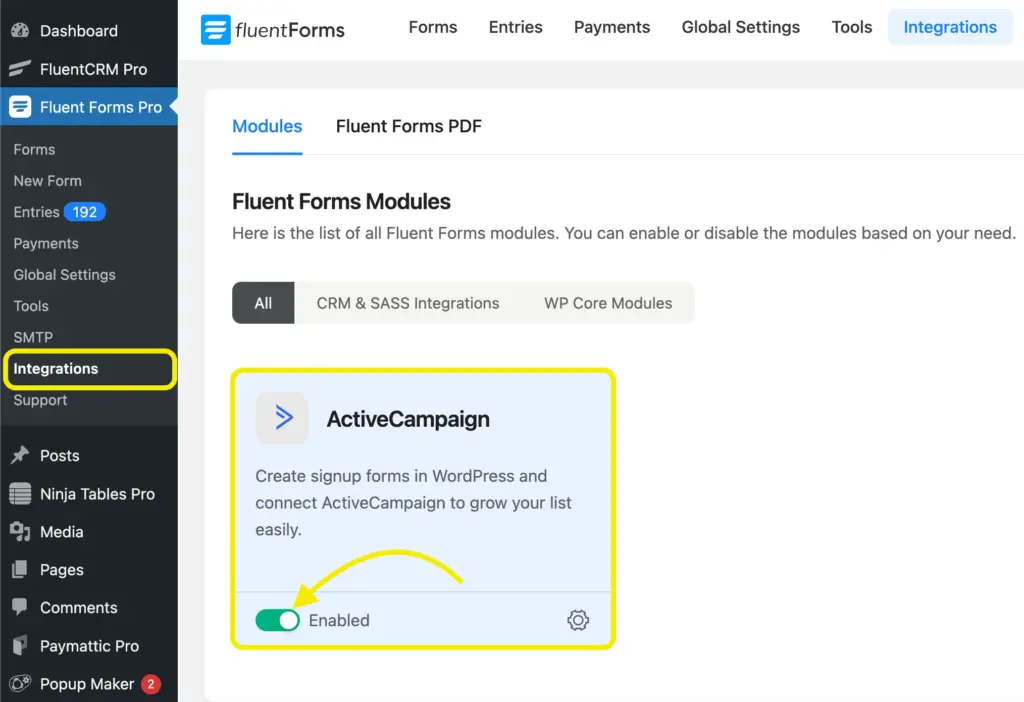Select the Modules tab

pyautogui.click(x=267, y=126)
